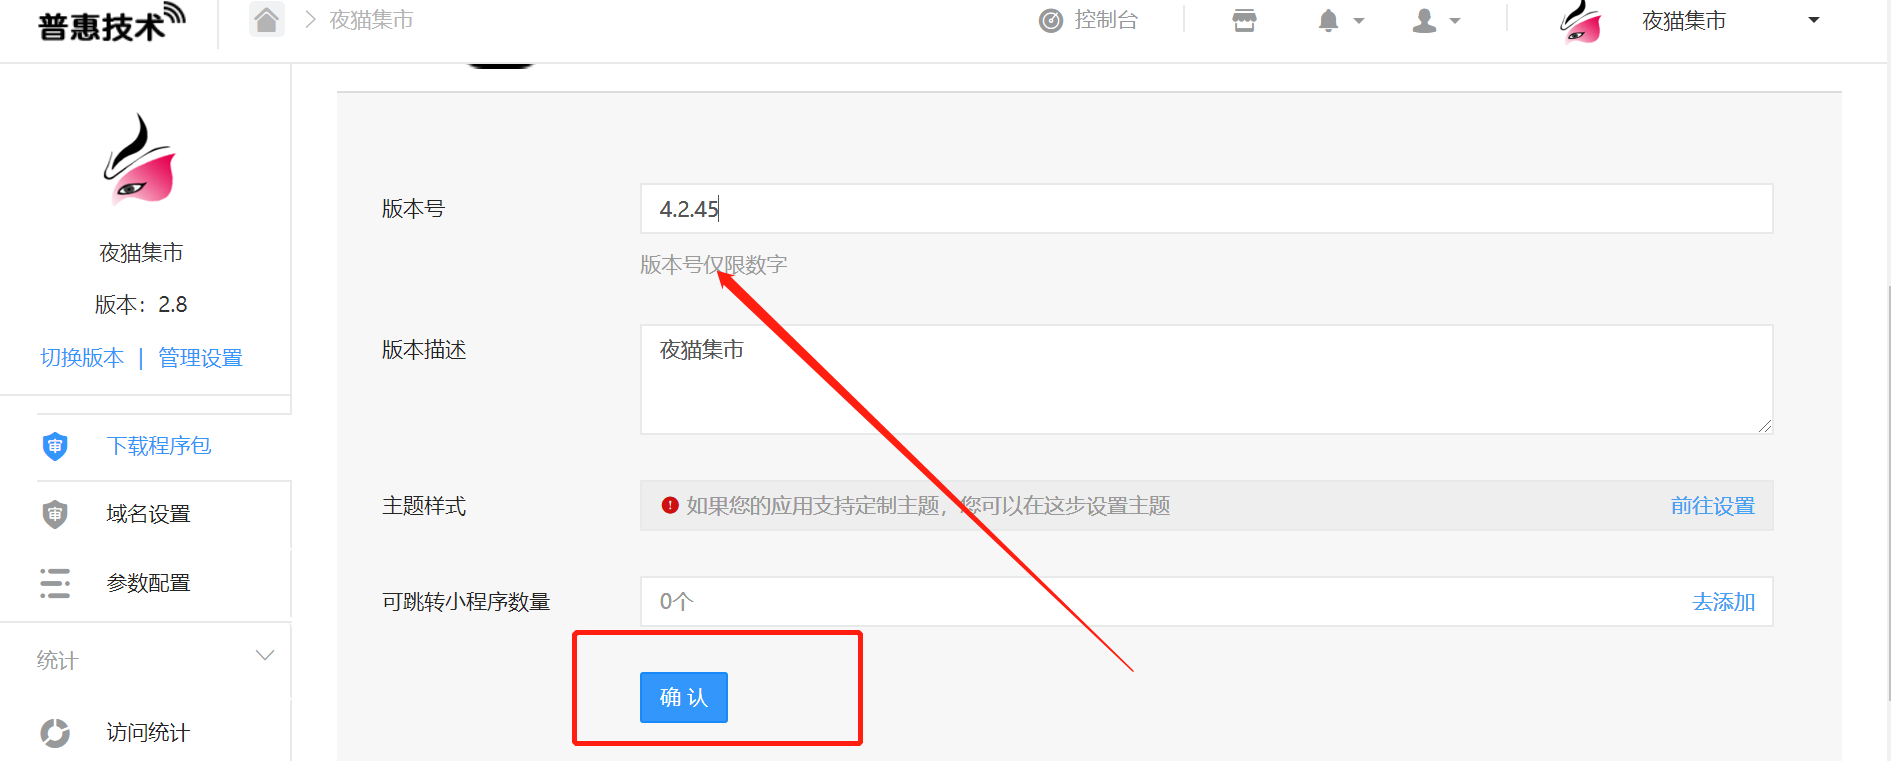Click the page vertical scrollbar
The width and height of the screenshot is (1891, 761).
click(x=1888, y=492)
